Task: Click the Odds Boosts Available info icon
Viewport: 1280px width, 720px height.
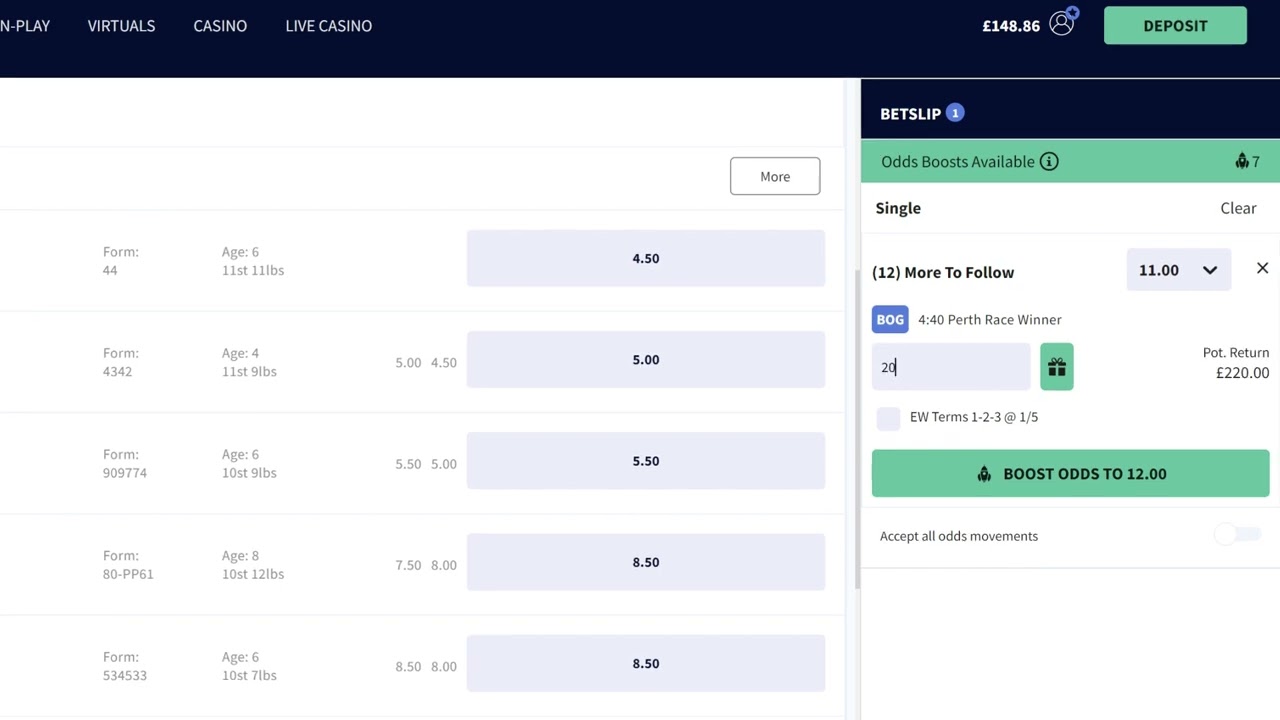Action: tap(1048, 161)
